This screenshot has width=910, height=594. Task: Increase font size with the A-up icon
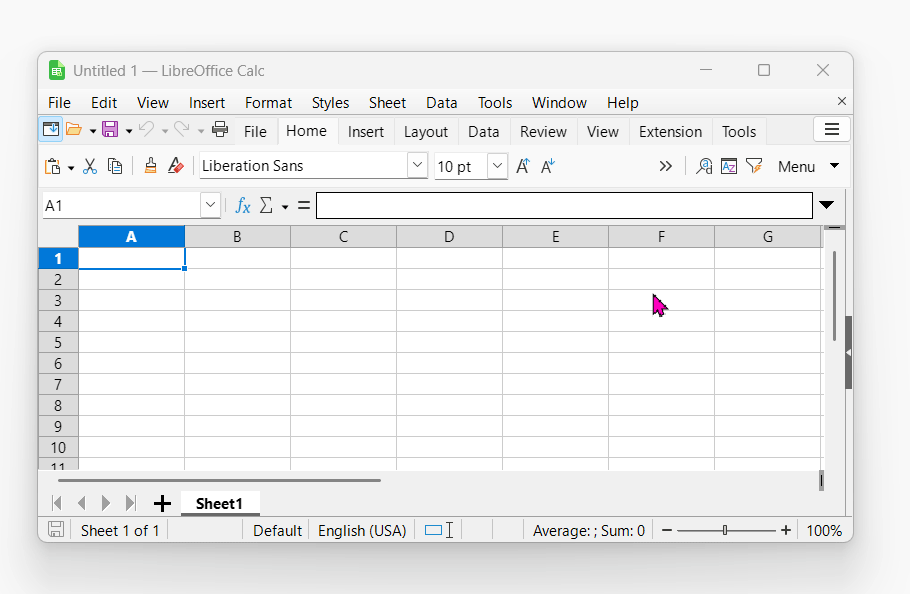pos(523,166)
